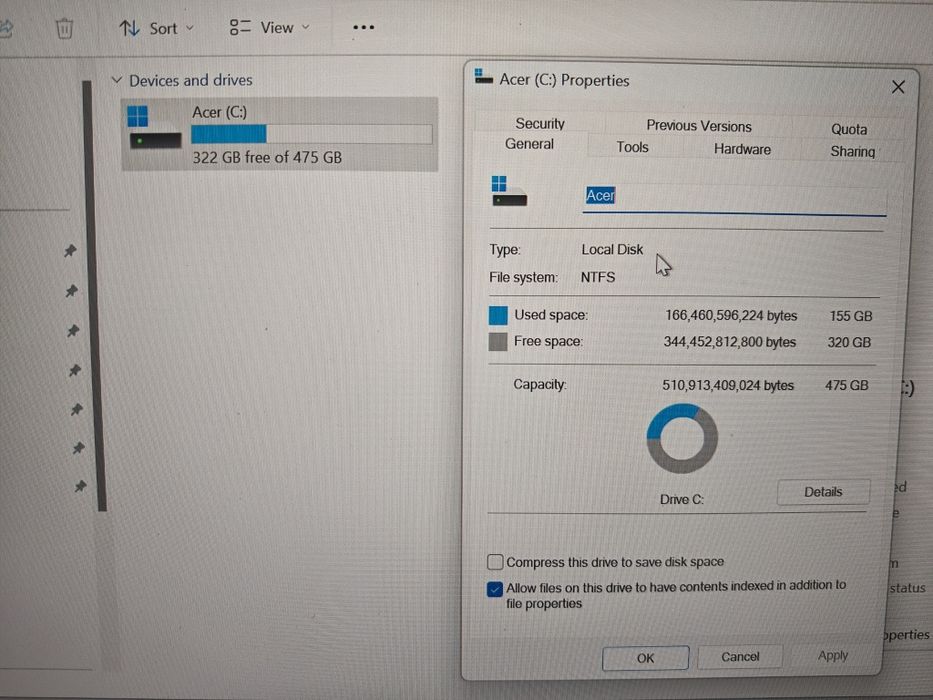Switch to the Sharing tab
This screenshot has height=700, width=933.
pyautogui.click(x=852, y=152)
